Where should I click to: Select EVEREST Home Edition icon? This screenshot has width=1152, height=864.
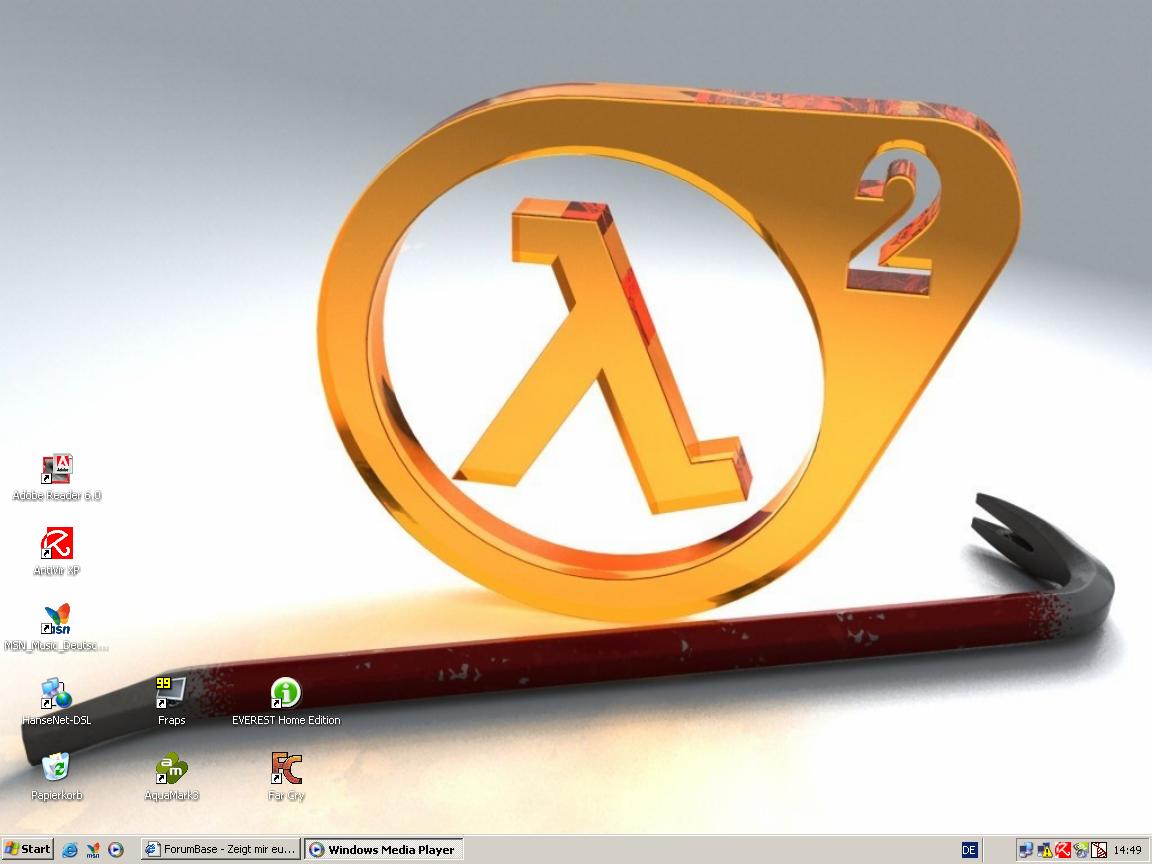coord(286,702)
